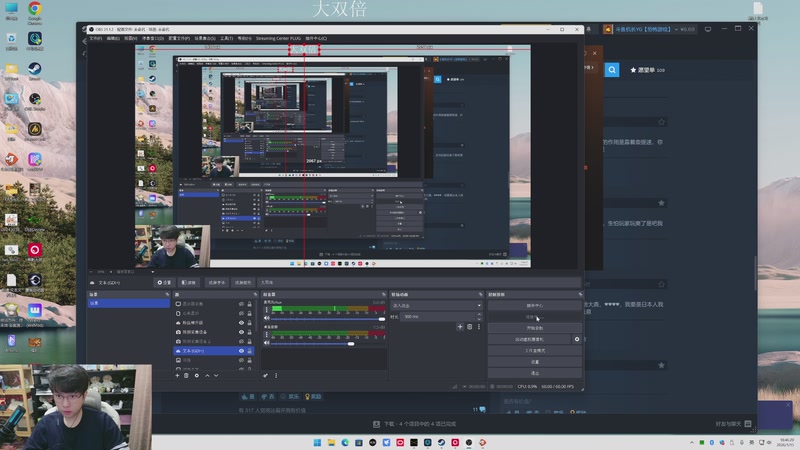
Task: Open source properties gear in sources toolbar
Action: pos(196,376)
